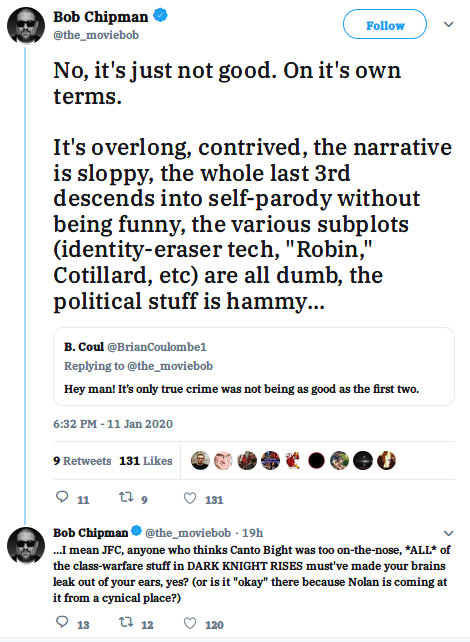Retweet the main tweet about overlong narrative

[126, 497]
